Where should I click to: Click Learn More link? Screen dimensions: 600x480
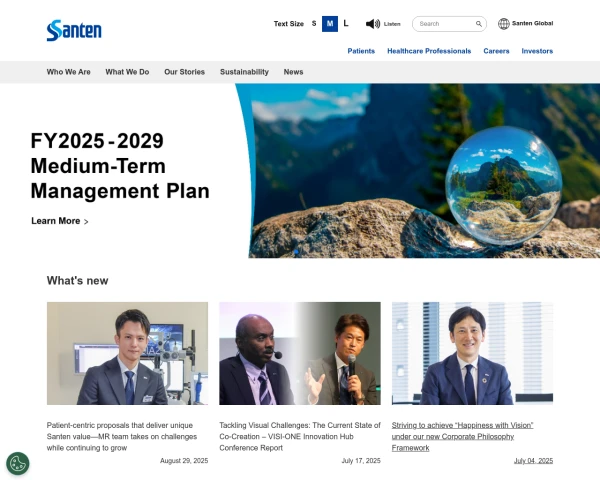tap(60, 221)
